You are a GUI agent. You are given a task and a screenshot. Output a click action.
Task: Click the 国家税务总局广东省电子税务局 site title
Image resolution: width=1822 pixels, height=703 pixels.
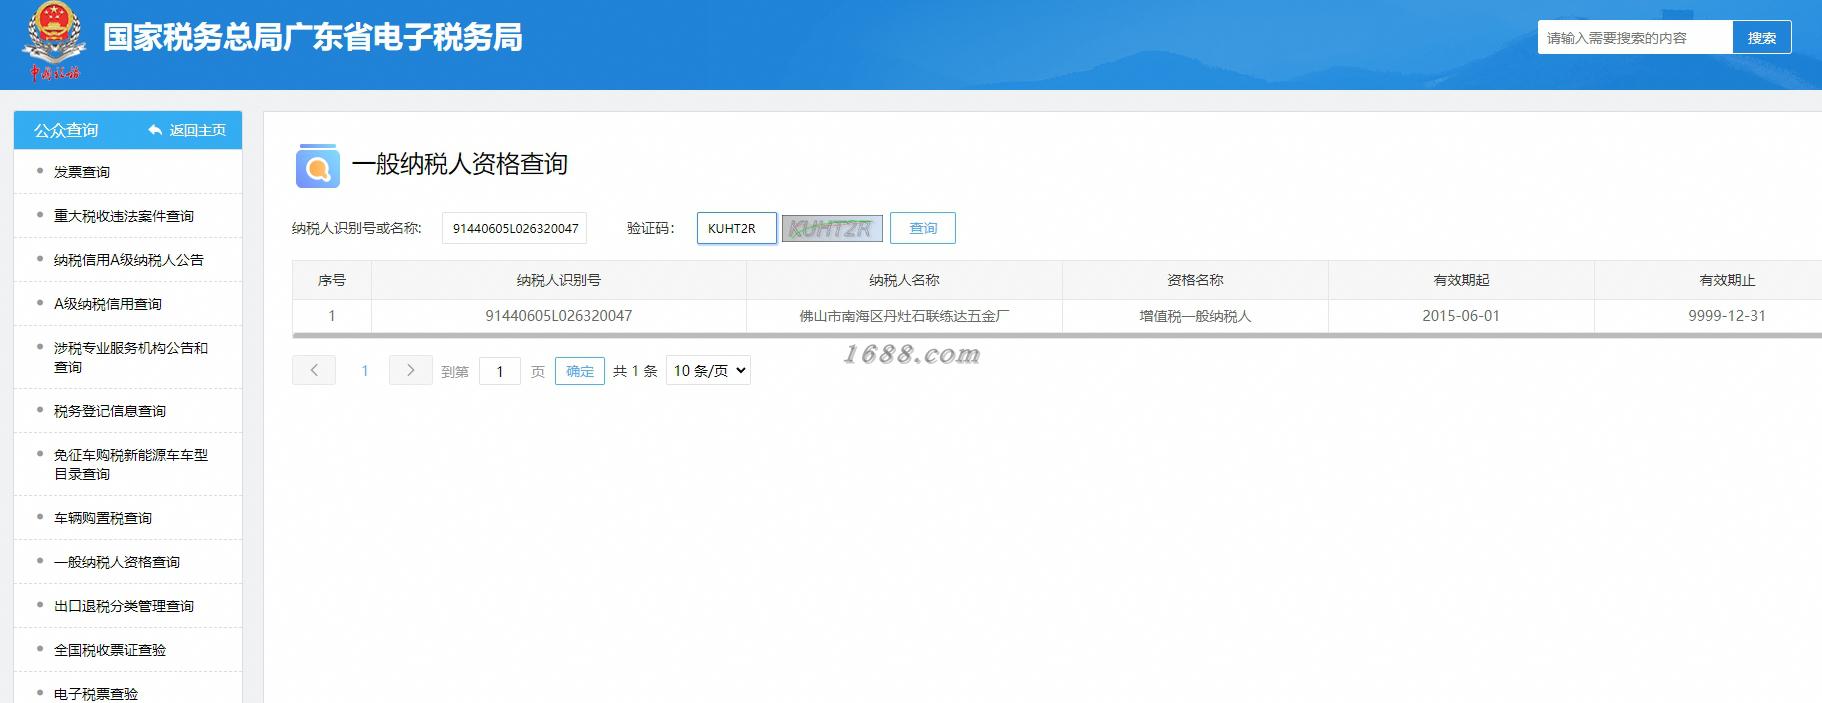[x=313, y=37]
